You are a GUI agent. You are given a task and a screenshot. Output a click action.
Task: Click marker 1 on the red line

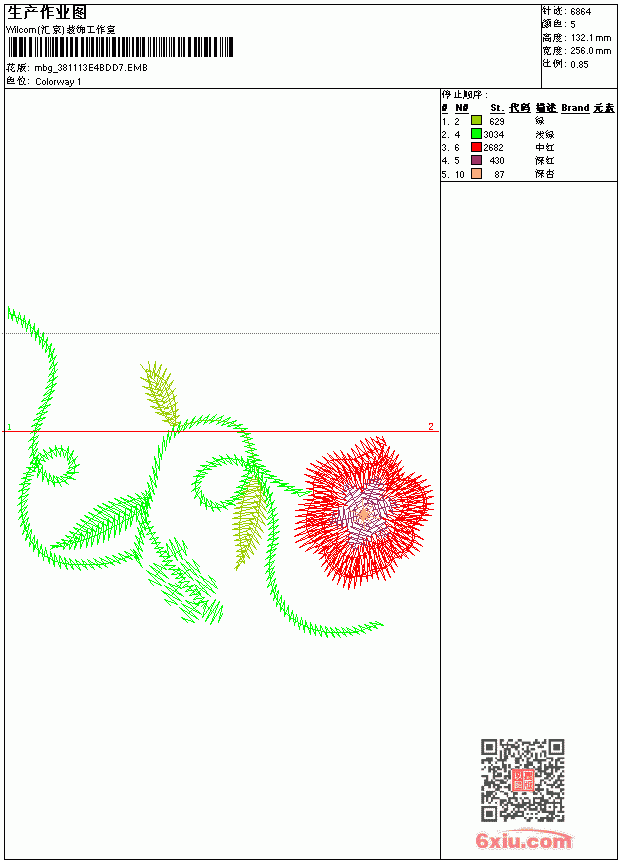[9, 427]
